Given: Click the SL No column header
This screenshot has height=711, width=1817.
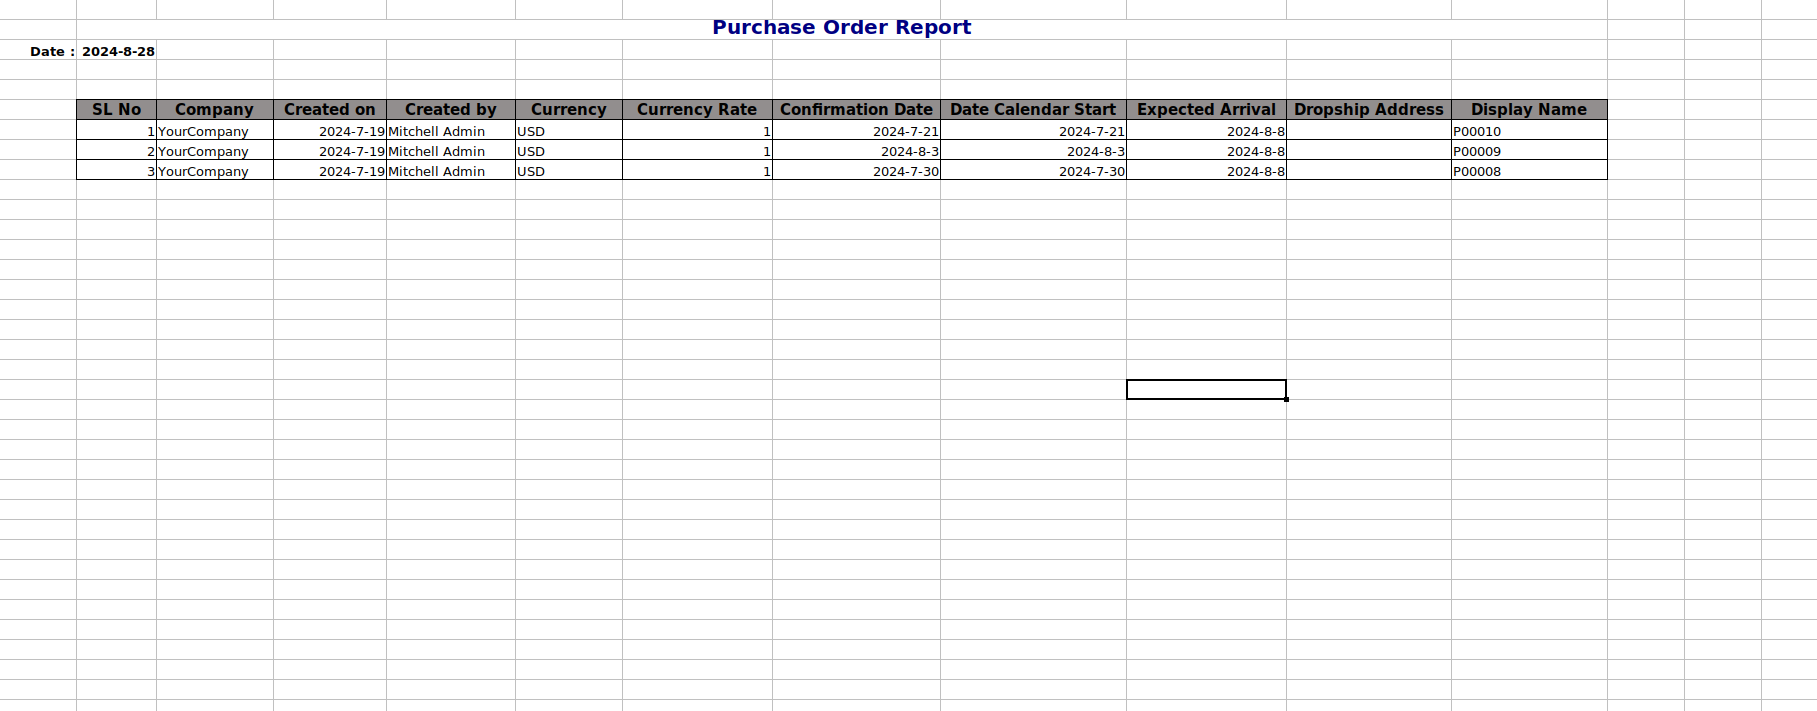Looking at the screenshot, I should click(x=116, y=110).
